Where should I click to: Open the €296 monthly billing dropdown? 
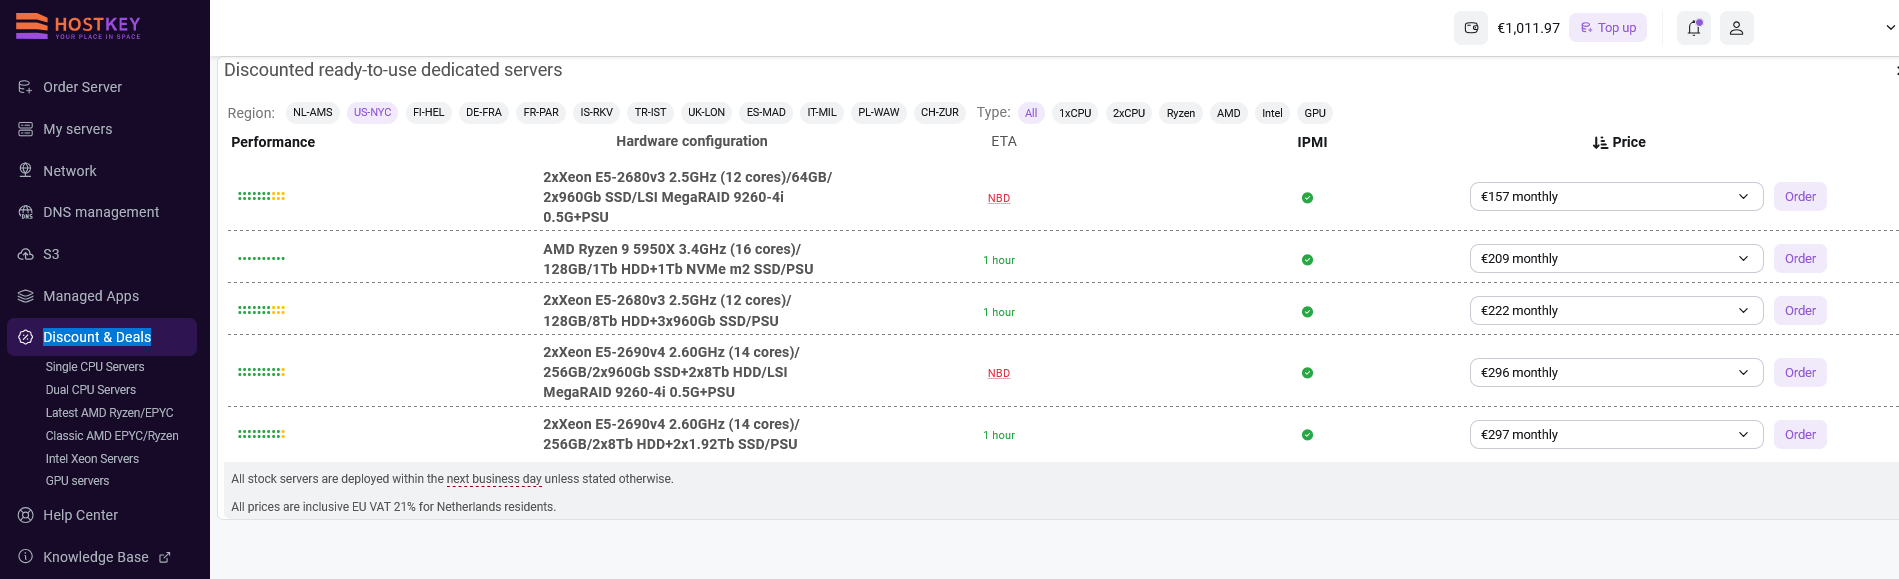tap(1616, 373)
